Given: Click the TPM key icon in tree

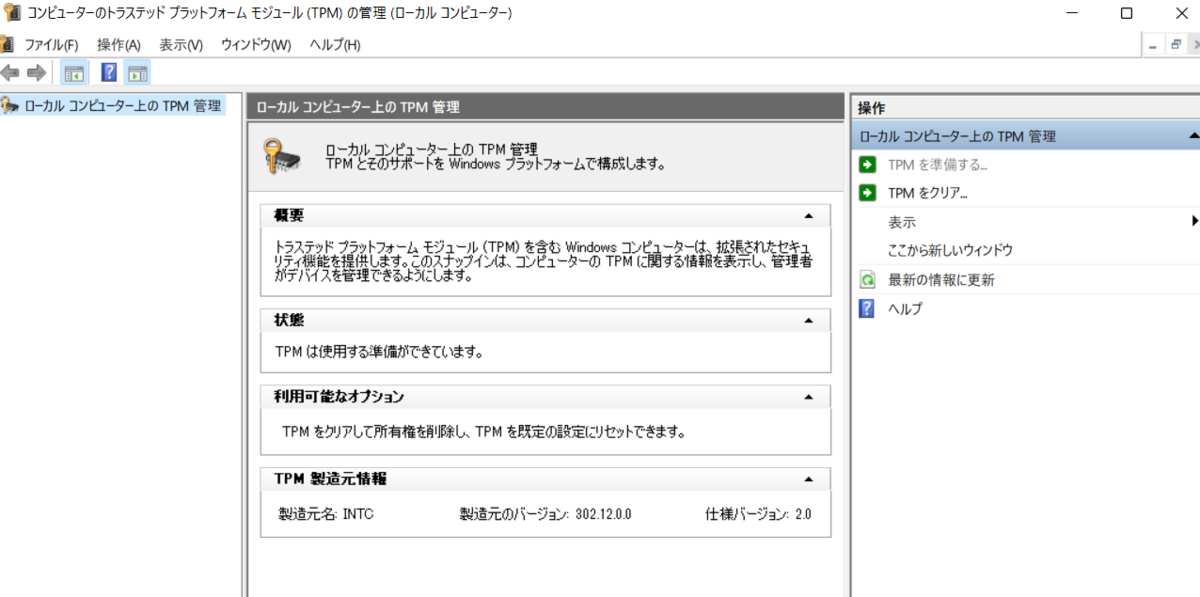Looking at the screenshot, I should pyautogui.click(x=10, y=105).
